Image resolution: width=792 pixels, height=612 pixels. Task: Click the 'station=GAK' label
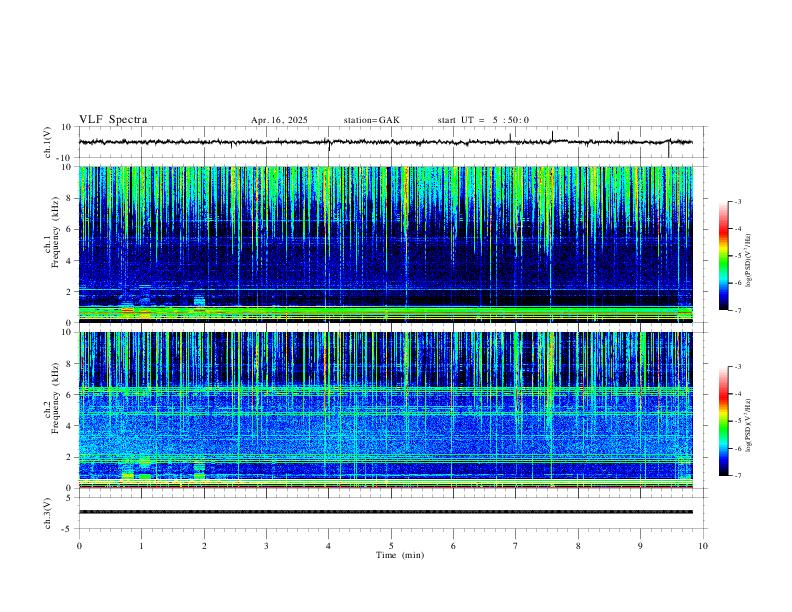371,120
